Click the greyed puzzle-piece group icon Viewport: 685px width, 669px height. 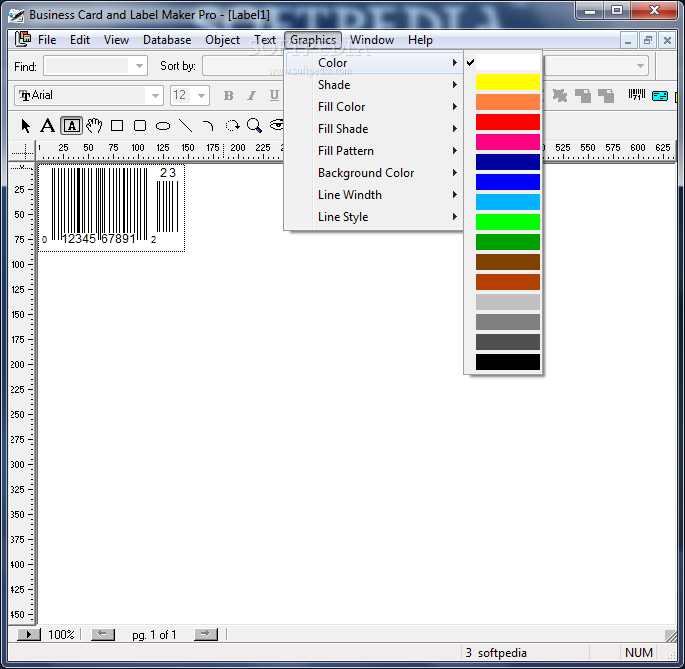pyautogui.click(x=560, y=95)
